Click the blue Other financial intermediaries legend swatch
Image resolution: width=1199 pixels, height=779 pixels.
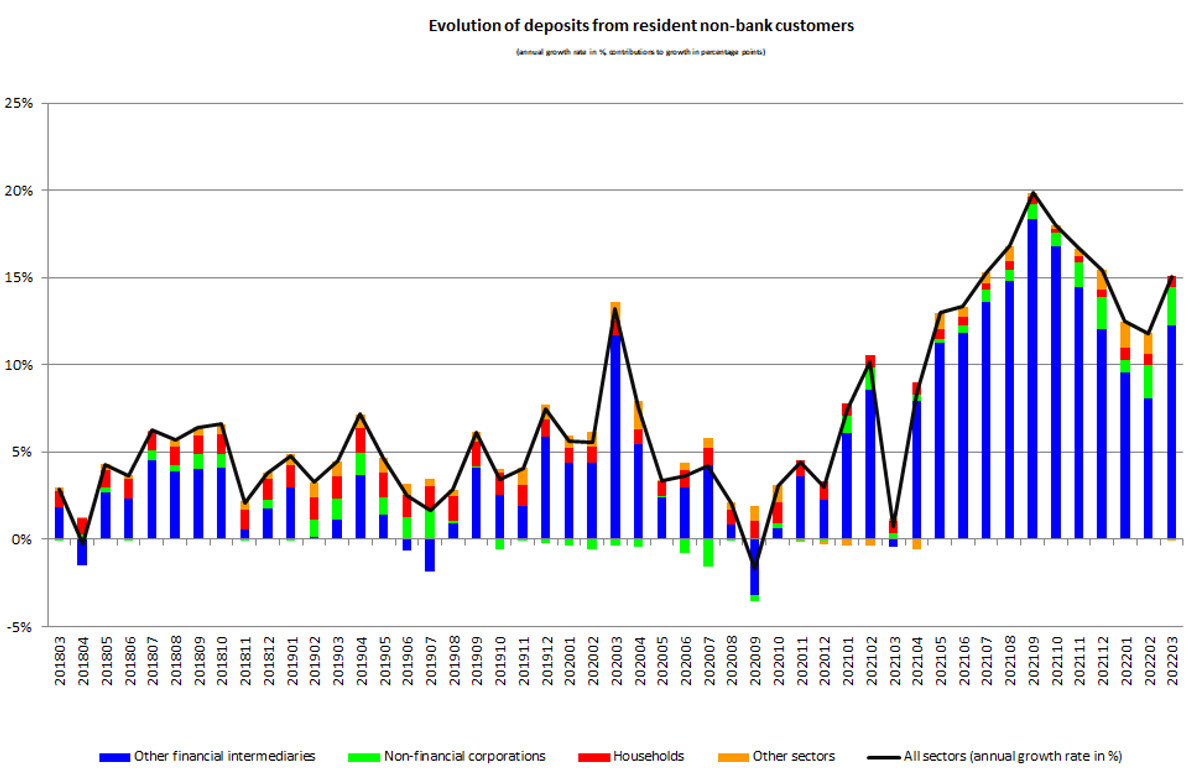pos(115,757)
